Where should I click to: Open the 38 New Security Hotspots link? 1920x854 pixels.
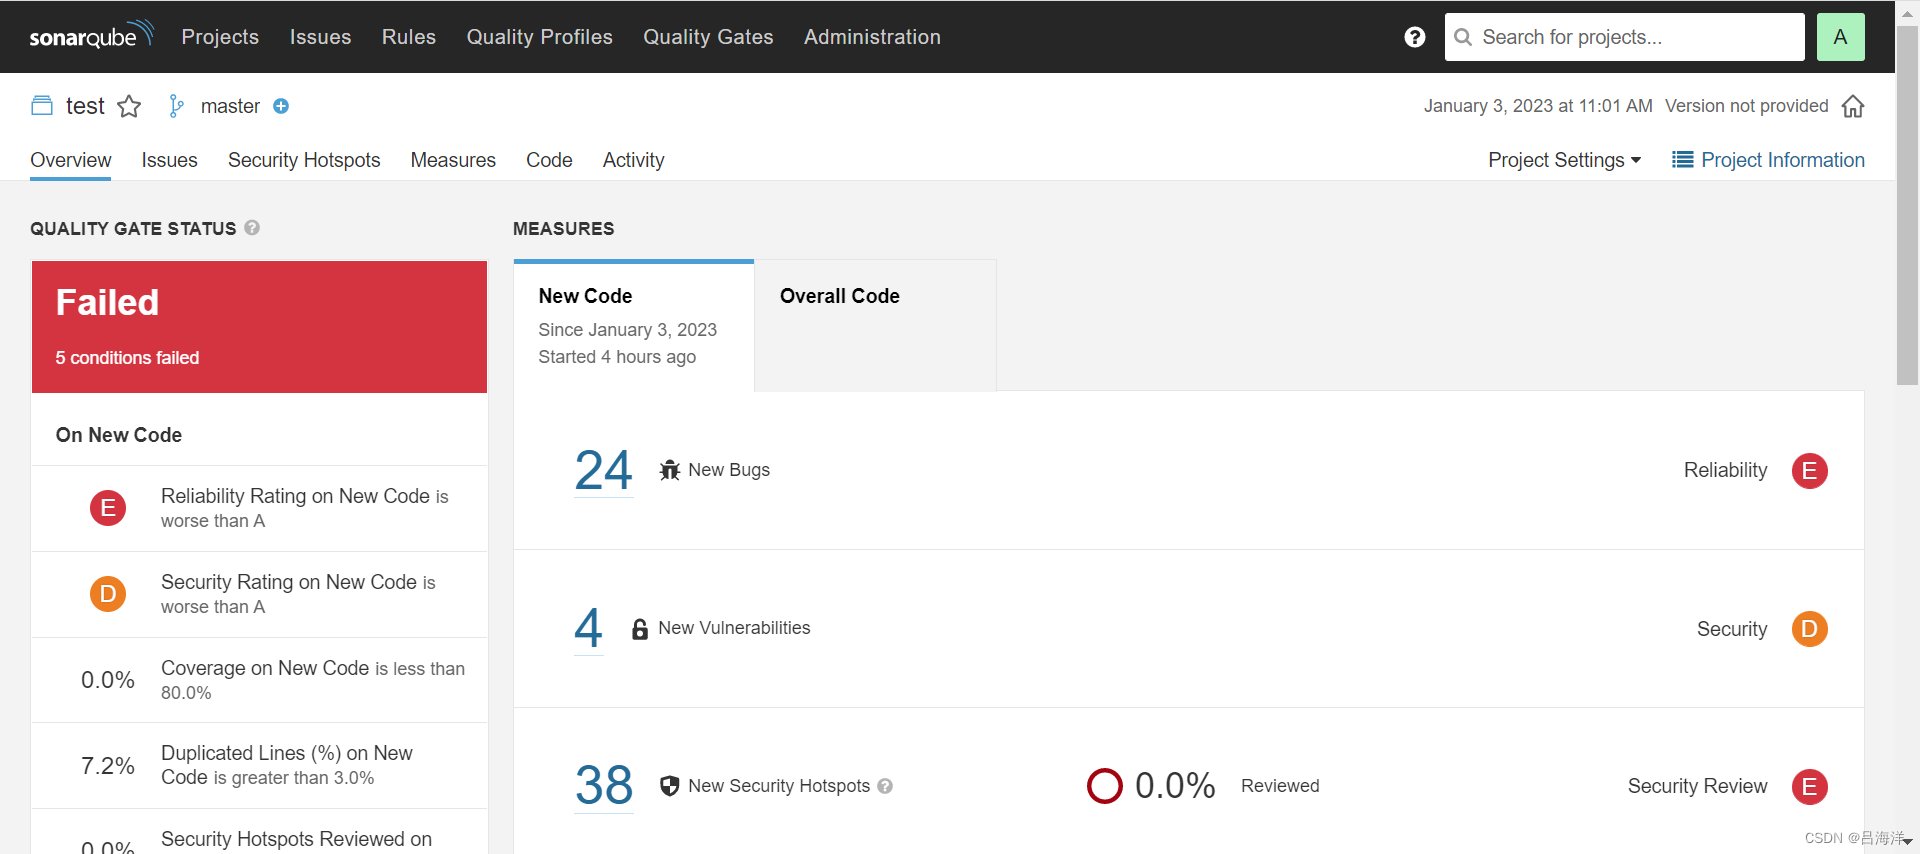(604, 786)
